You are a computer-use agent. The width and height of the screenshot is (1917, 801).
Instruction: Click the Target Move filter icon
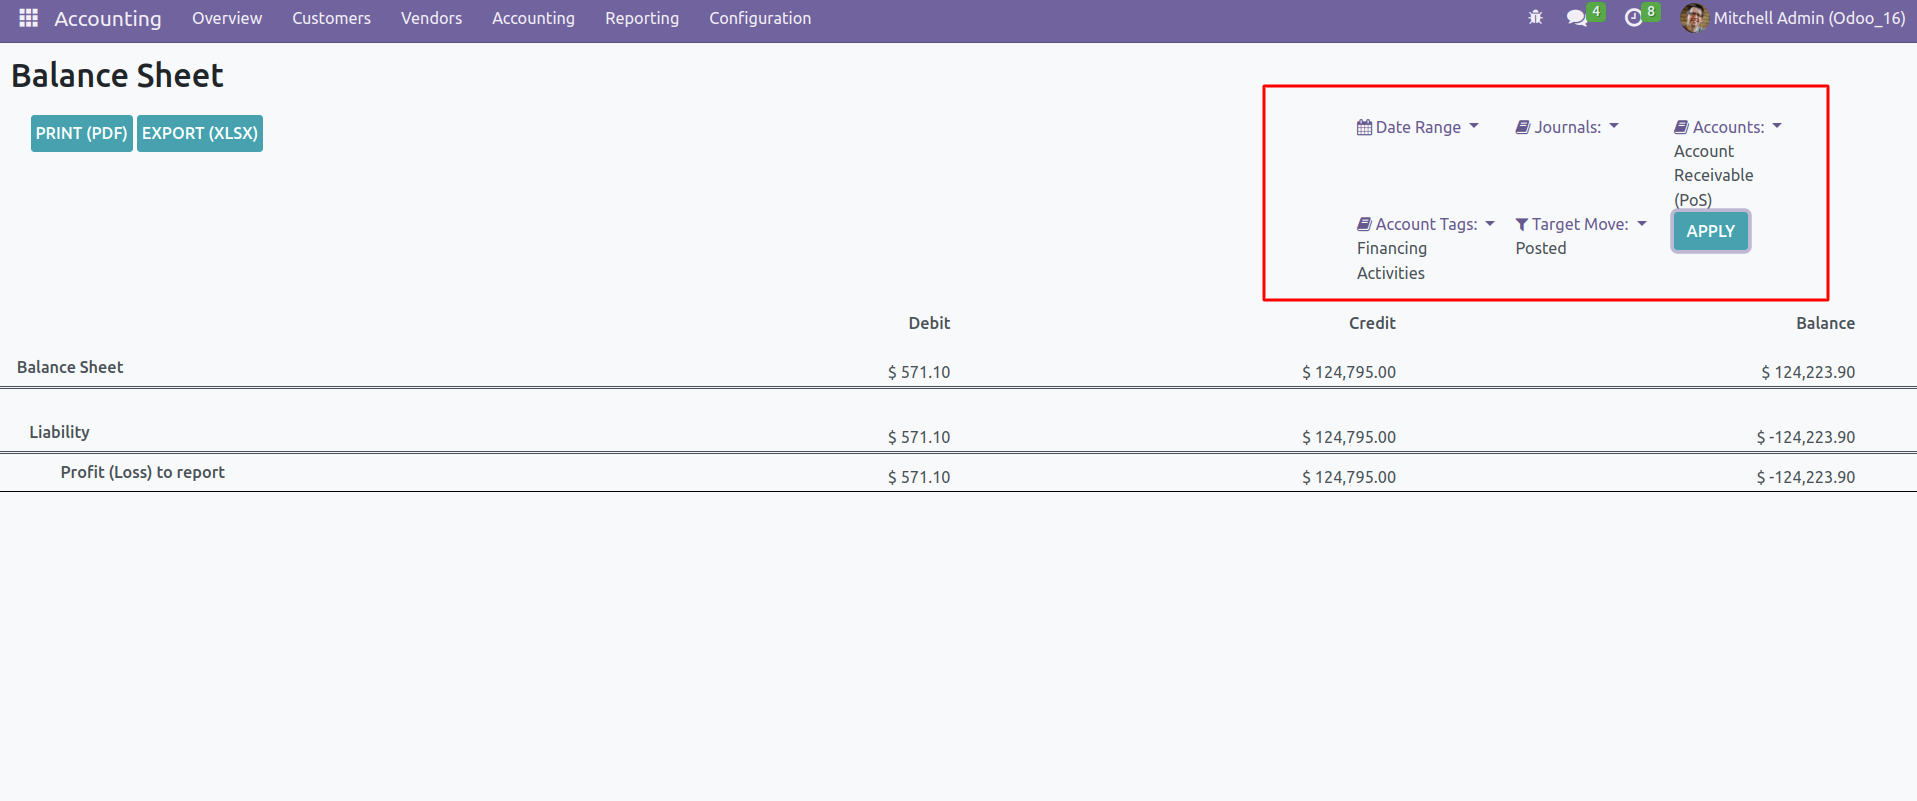tap(1521, 225)
